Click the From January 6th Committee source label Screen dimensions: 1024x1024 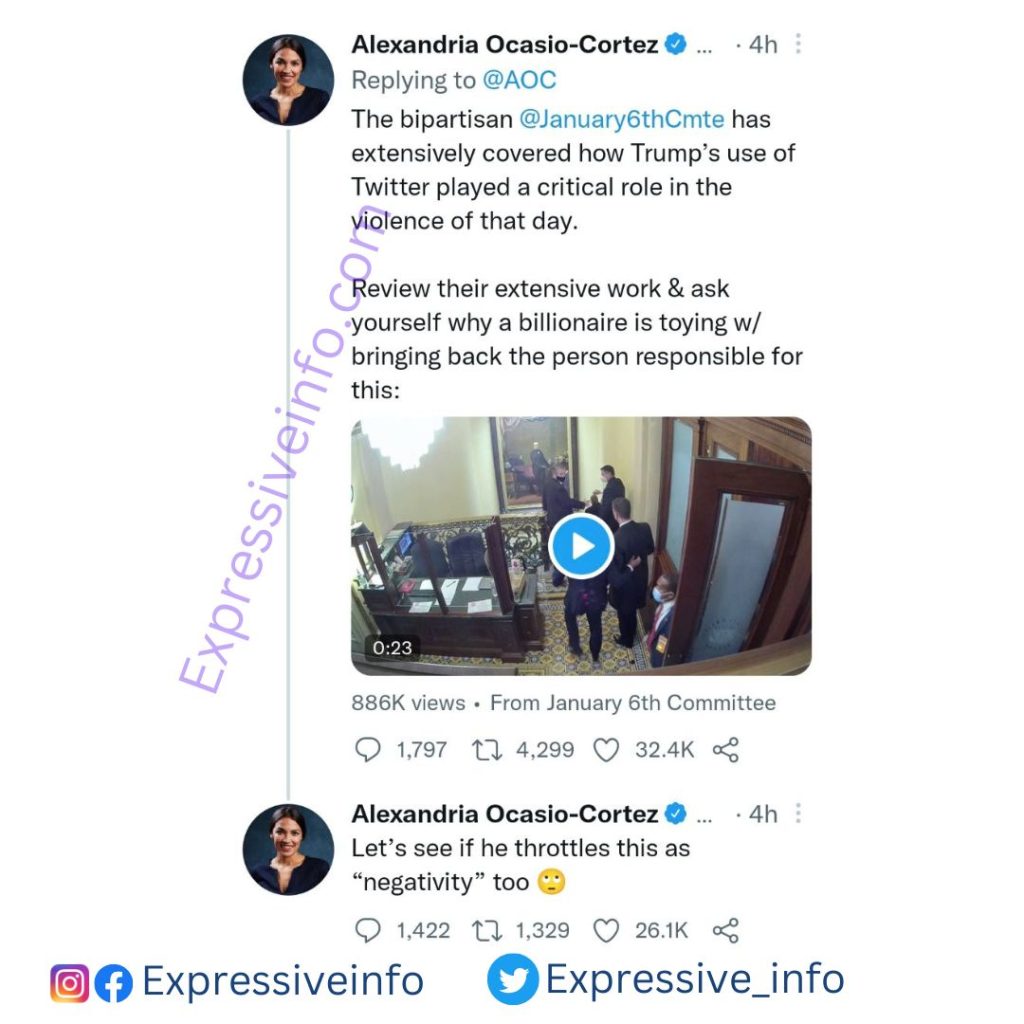point(633,703)
